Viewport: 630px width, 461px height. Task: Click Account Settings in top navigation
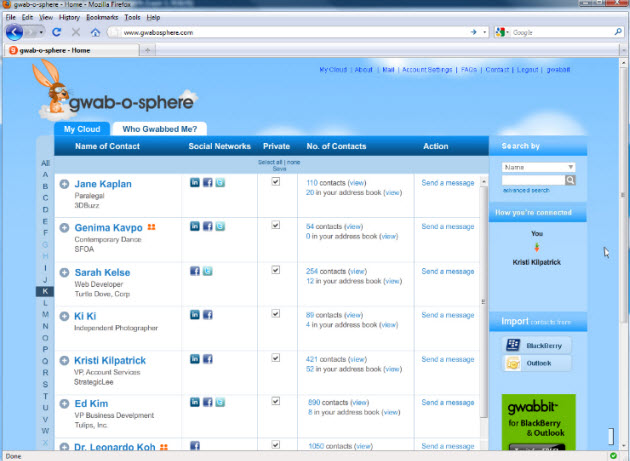tap(427, 70)
